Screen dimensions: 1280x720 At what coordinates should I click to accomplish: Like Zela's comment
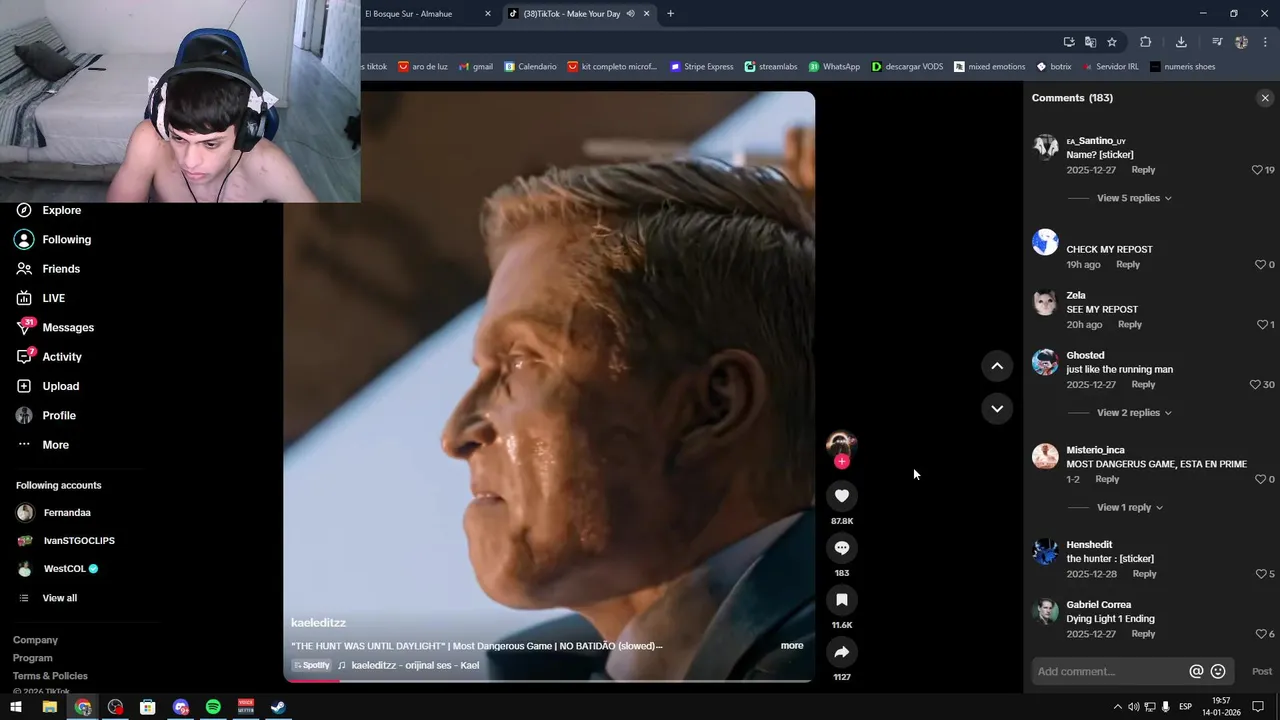coord(1262,325)
